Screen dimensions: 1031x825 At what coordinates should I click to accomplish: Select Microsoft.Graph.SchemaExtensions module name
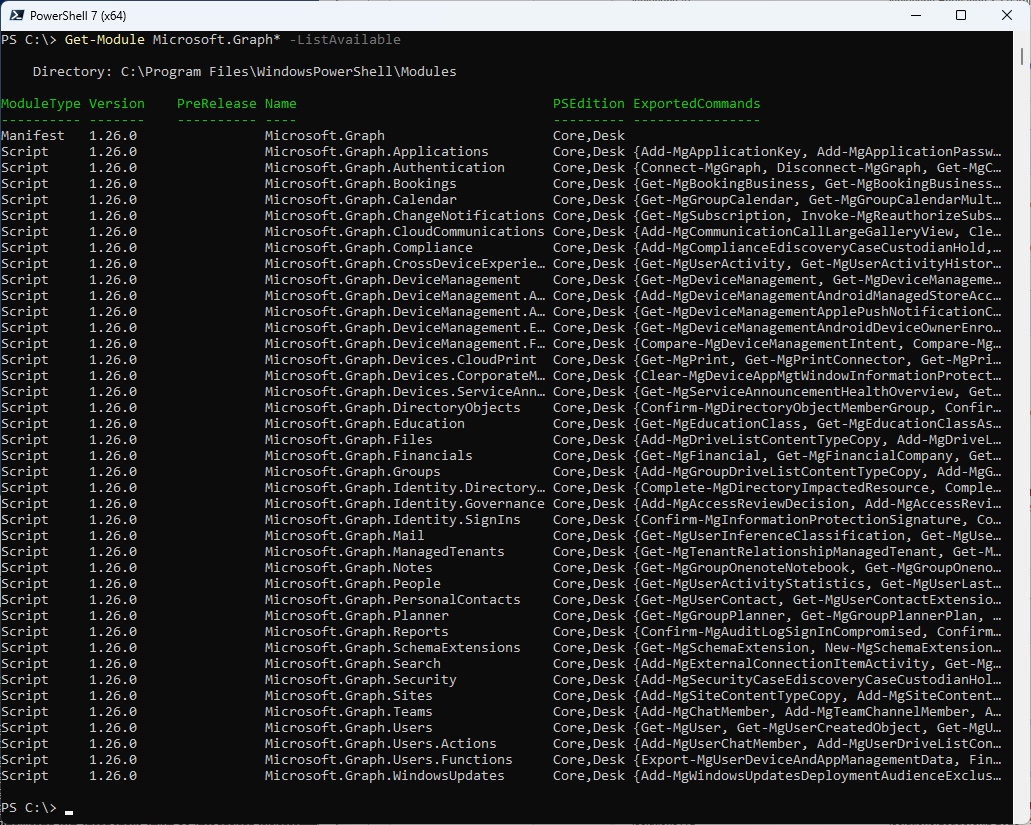pos(393,648)
